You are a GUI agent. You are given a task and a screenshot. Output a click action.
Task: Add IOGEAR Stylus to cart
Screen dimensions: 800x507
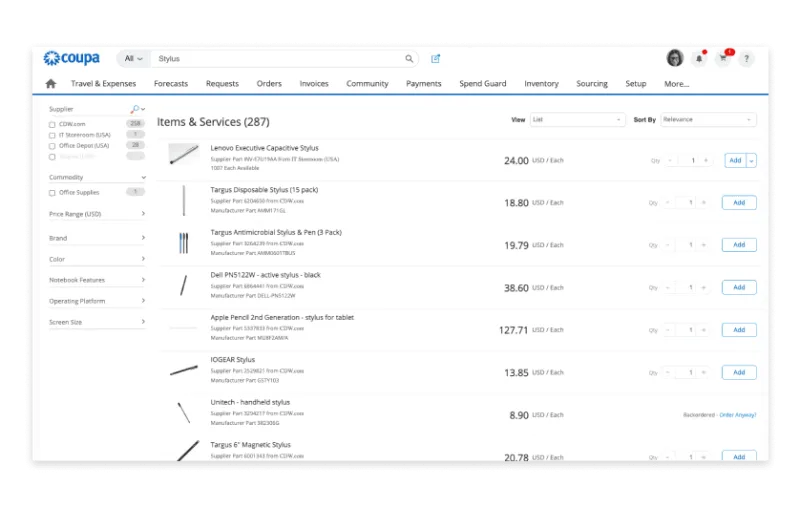click(x=739, y=372)
